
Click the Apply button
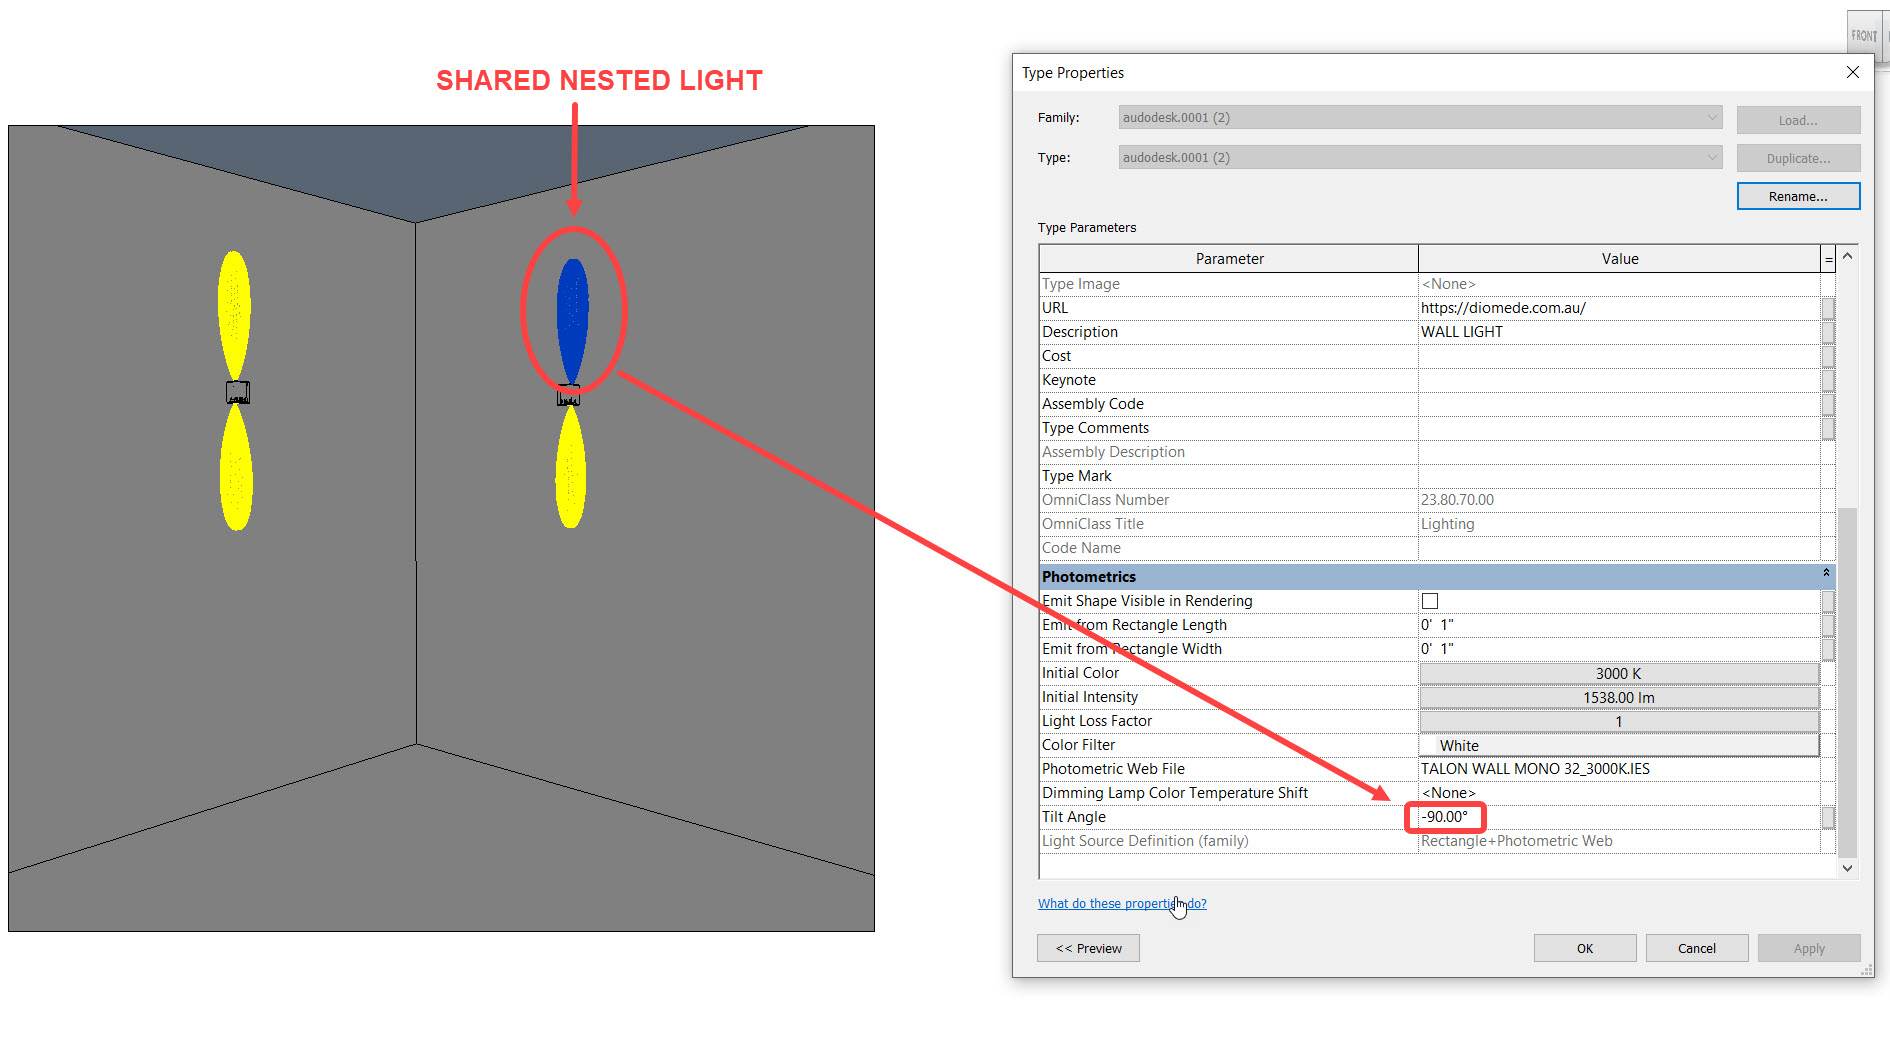[x=1808, y=947]
